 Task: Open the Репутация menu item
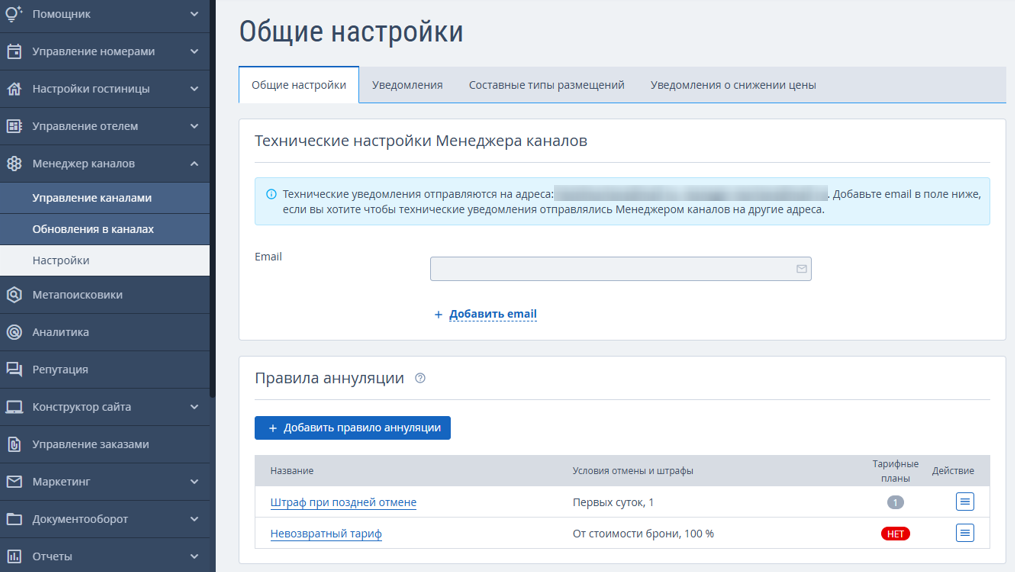tap(105, 369)
